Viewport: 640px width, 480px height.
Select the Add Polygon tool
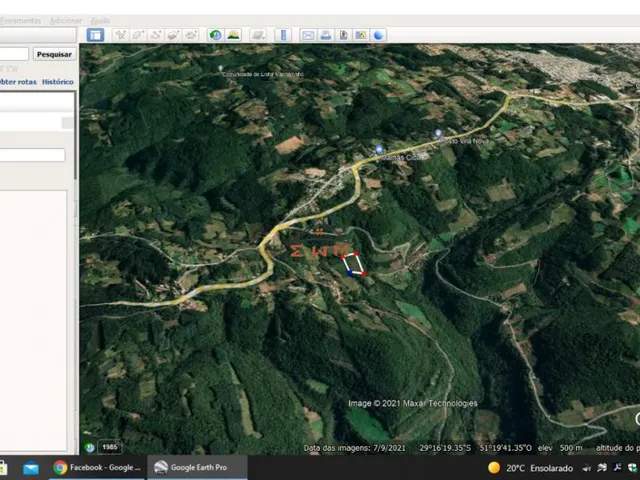tap(138, 35)
